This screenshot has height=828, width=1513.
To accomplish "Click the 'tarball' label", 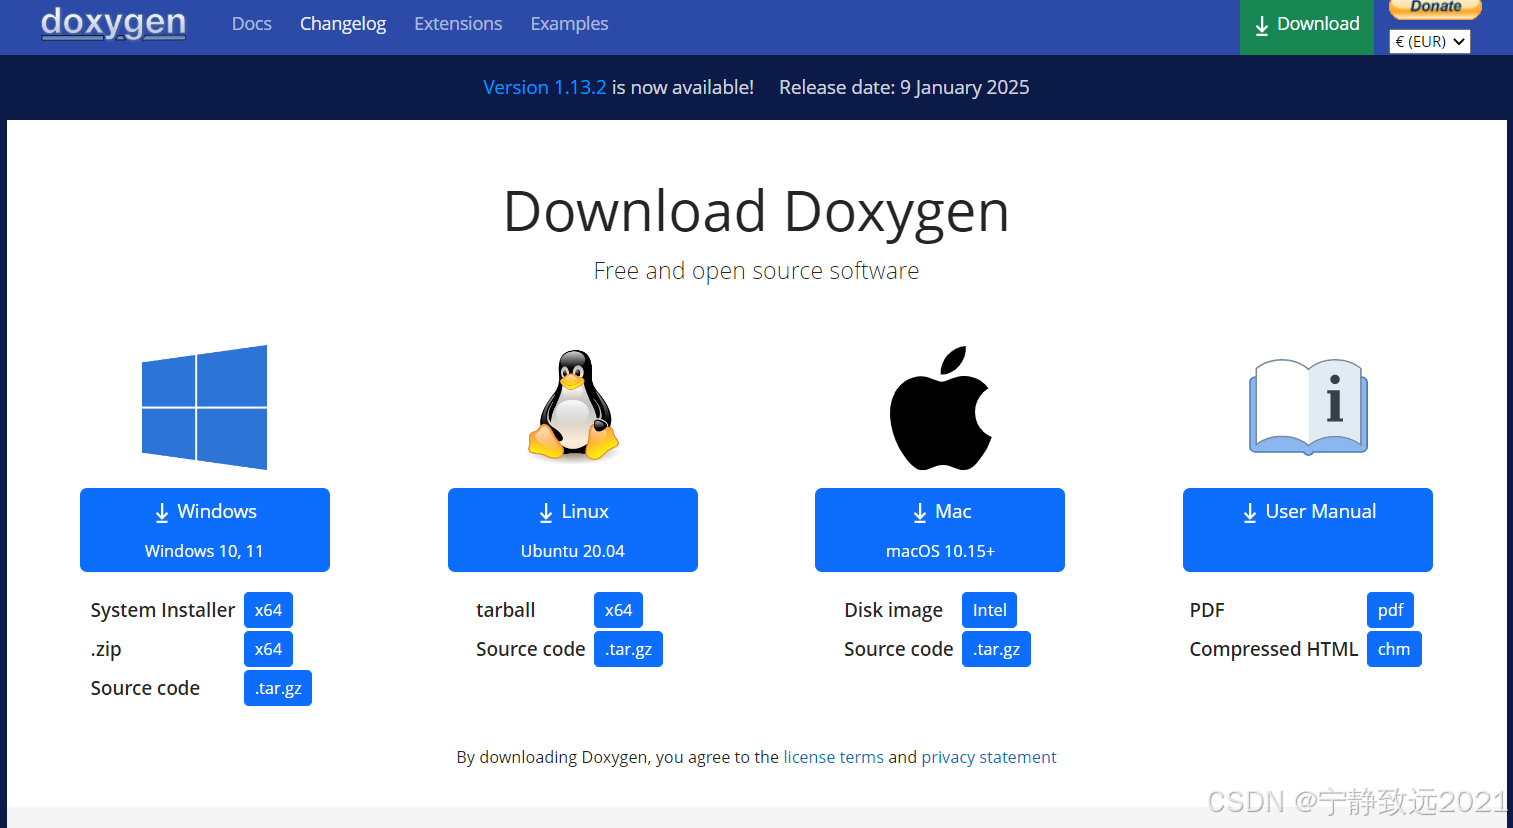I will tap(505, 610).
